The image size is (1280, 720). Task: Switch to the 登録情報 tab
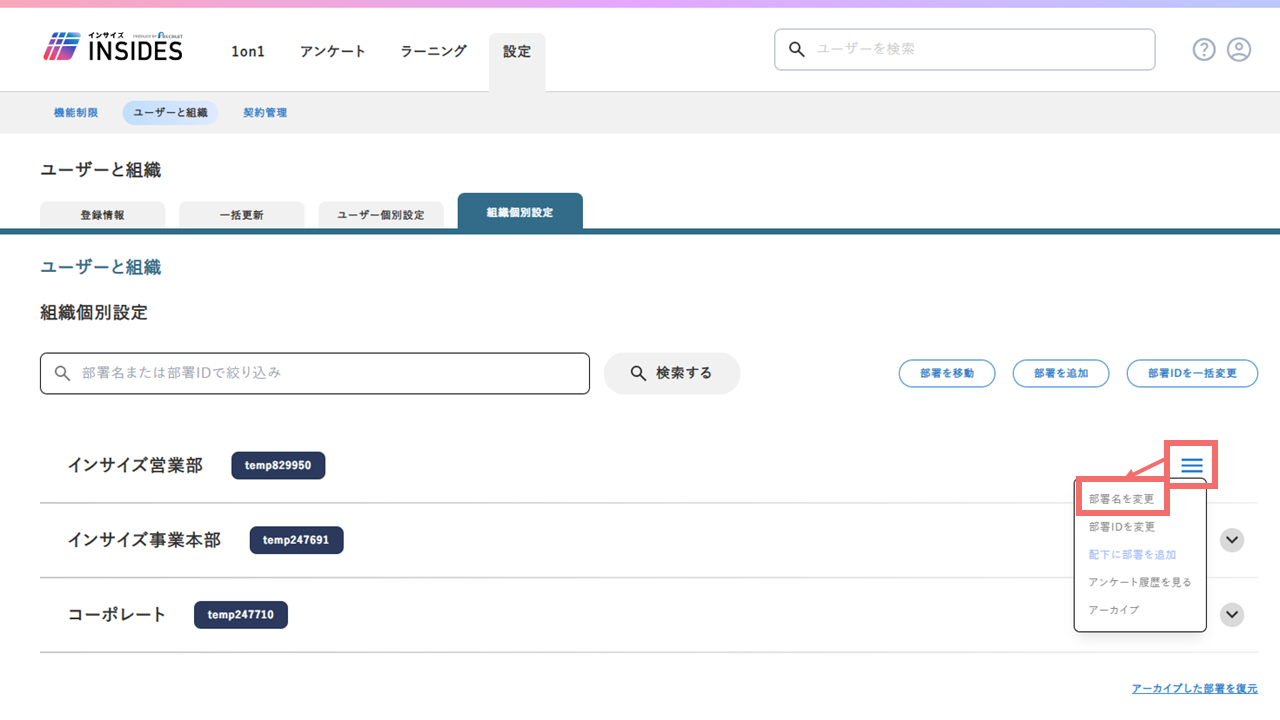click(x=102, y=215)
